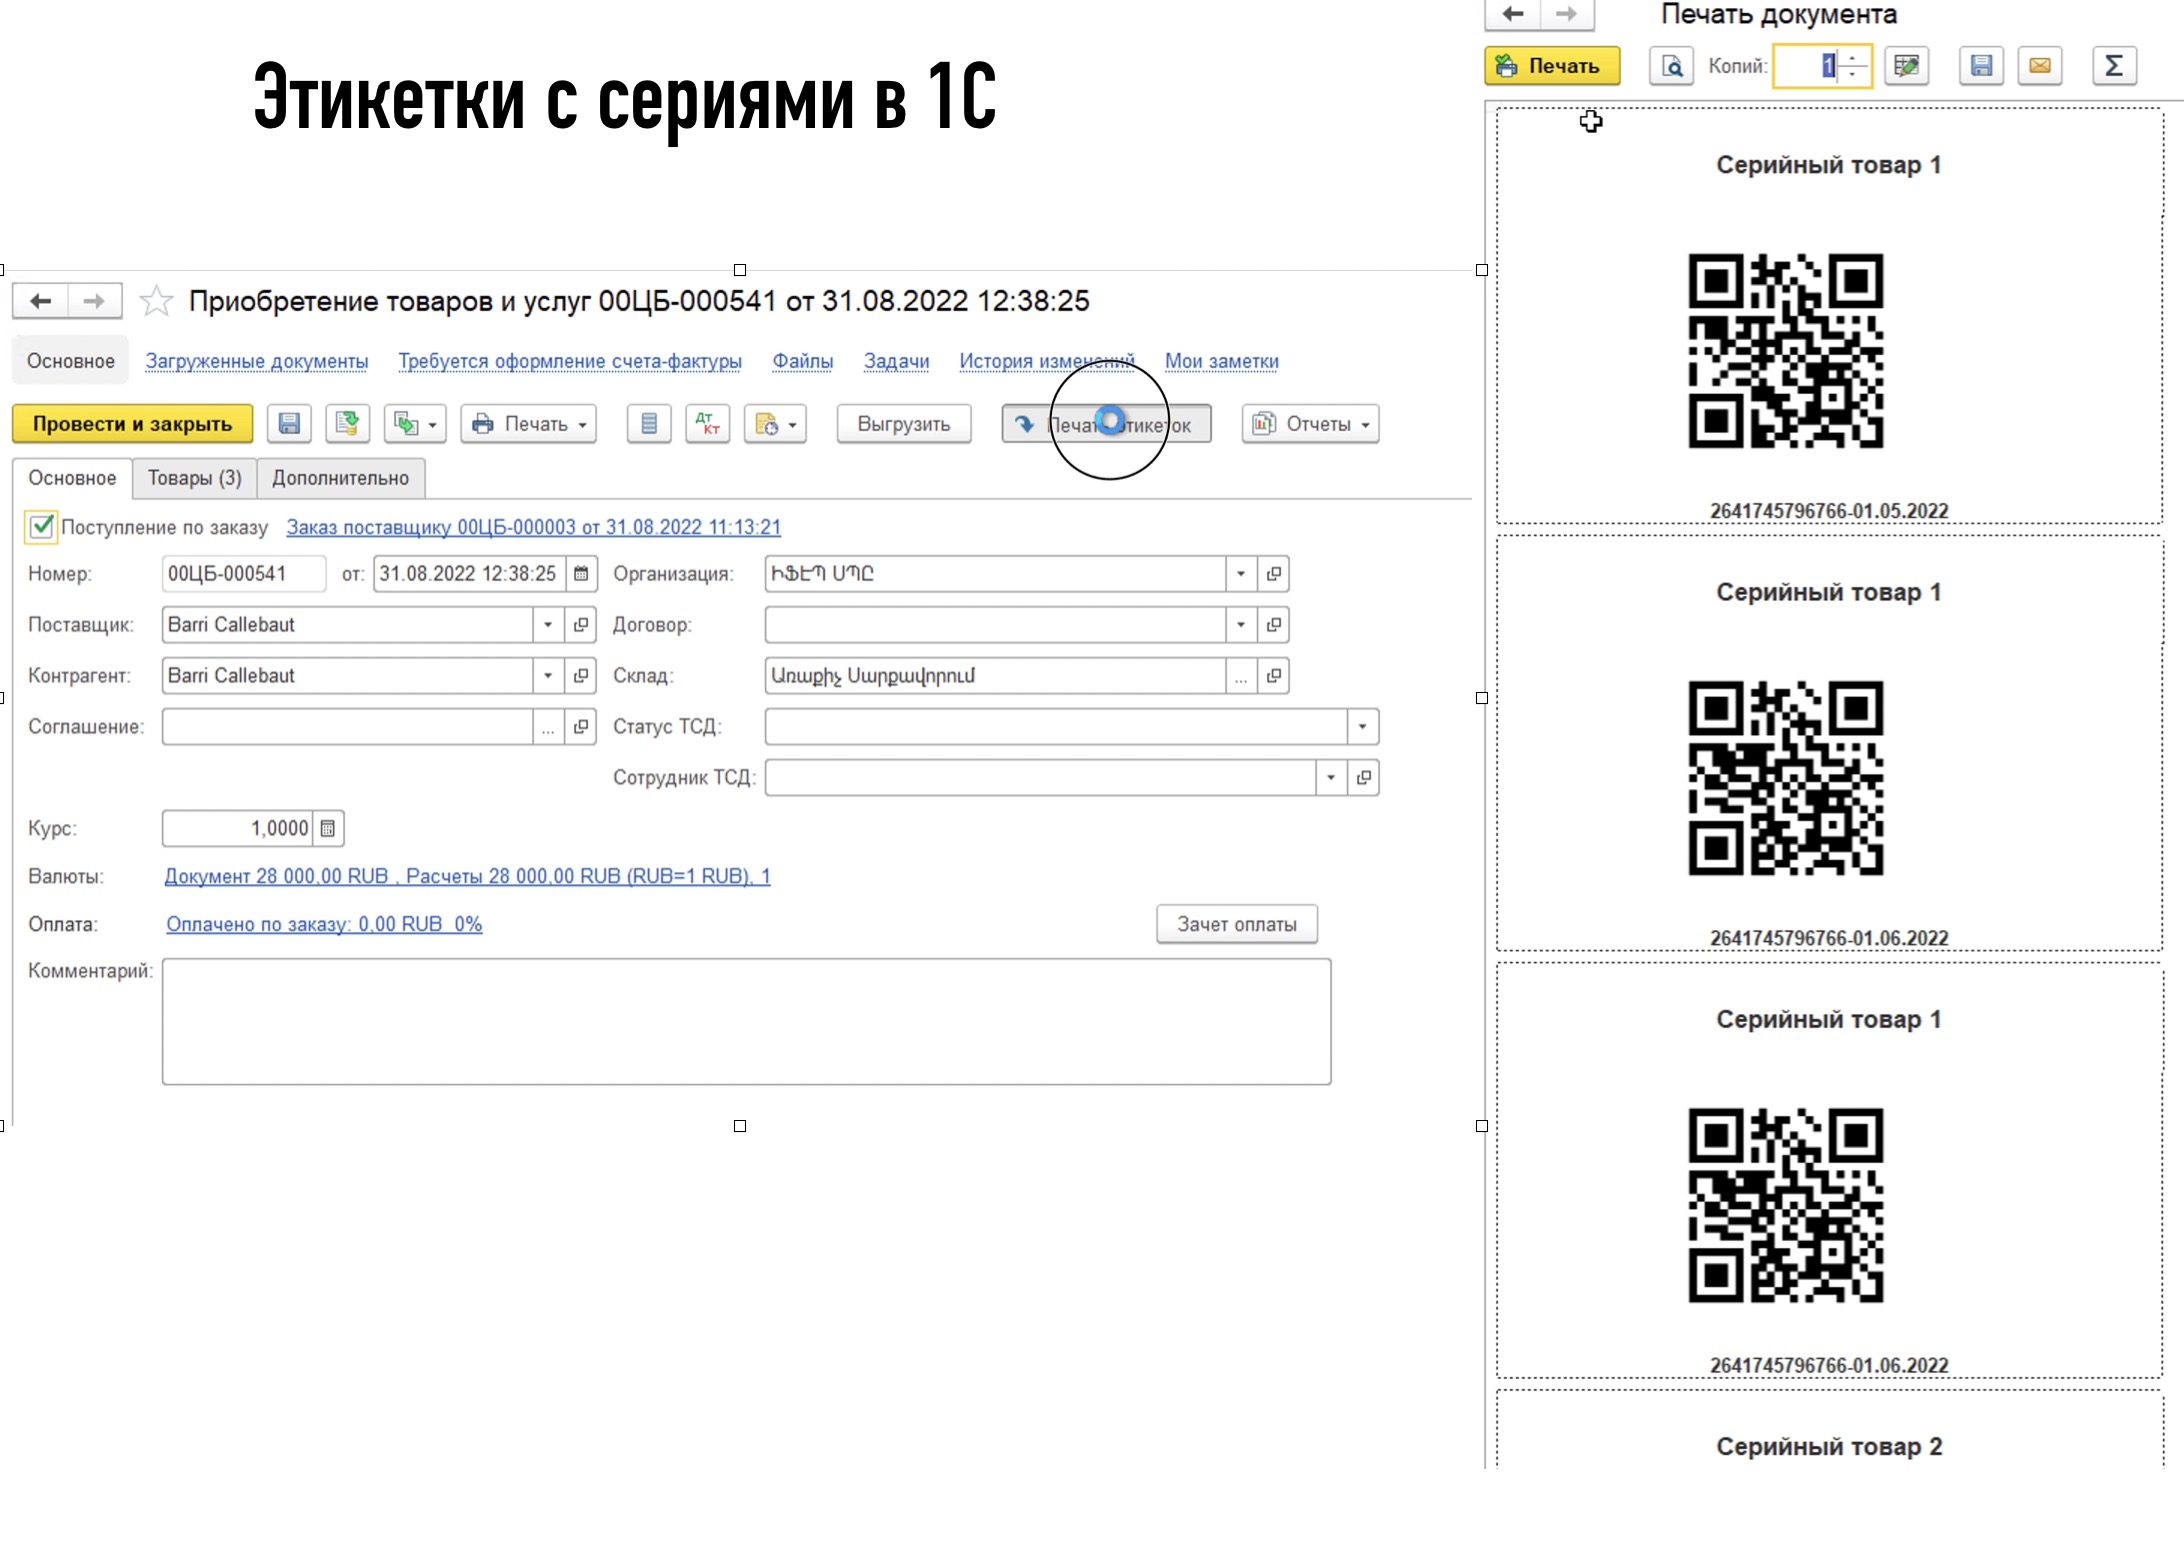Save document with the floppy disk icon

pyautogui.click(x=289, y=424)
